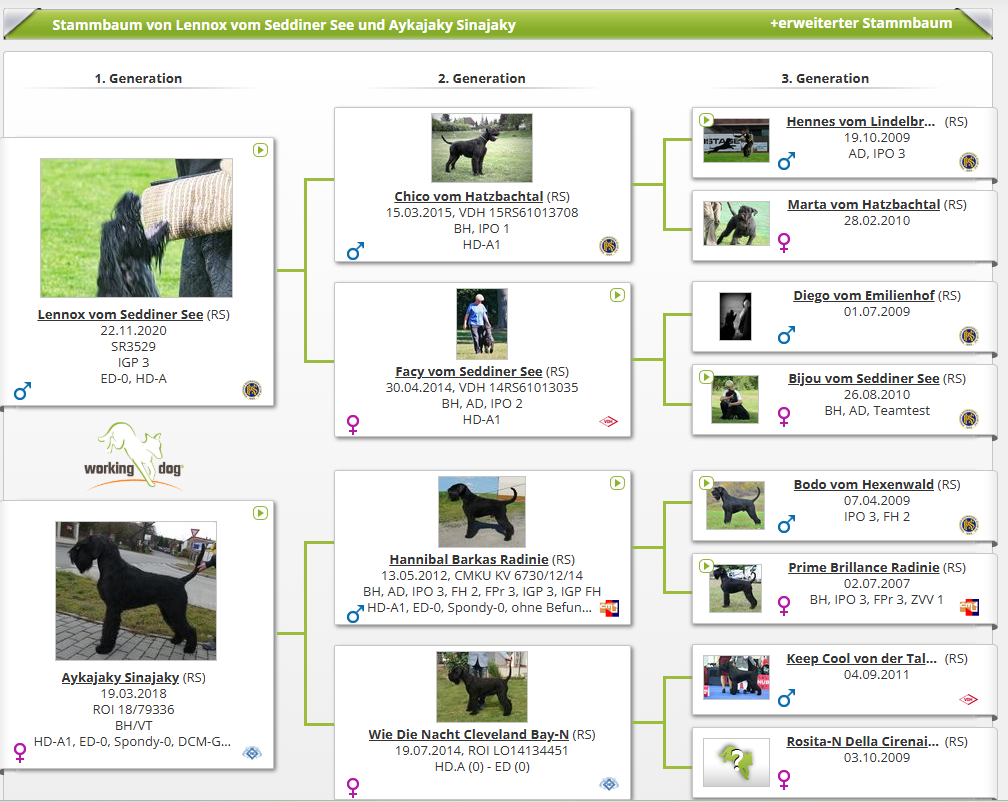1008x802 pixels.
Task: Click the working dog logo
Action: click(134, 457)
